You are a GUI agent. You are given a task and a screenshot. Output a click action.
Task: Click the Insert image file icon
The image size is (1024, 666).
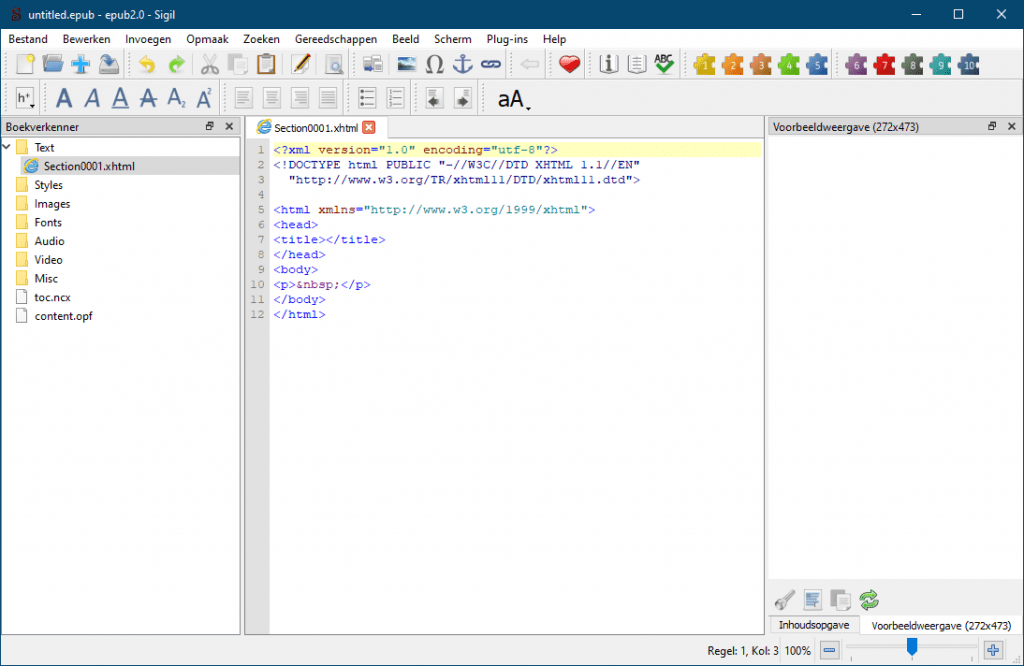point(407,65)
